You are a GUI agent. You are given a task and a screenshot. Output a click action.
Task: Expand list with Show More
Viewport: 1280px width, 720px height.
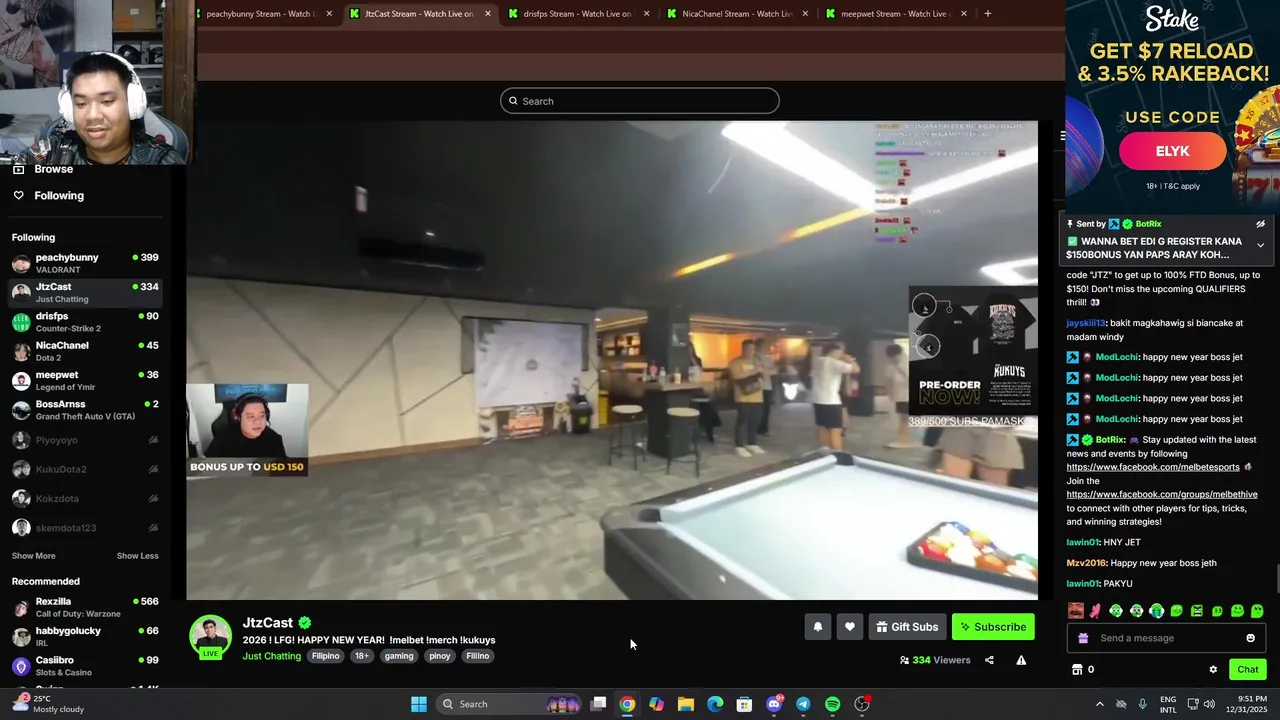33,556
